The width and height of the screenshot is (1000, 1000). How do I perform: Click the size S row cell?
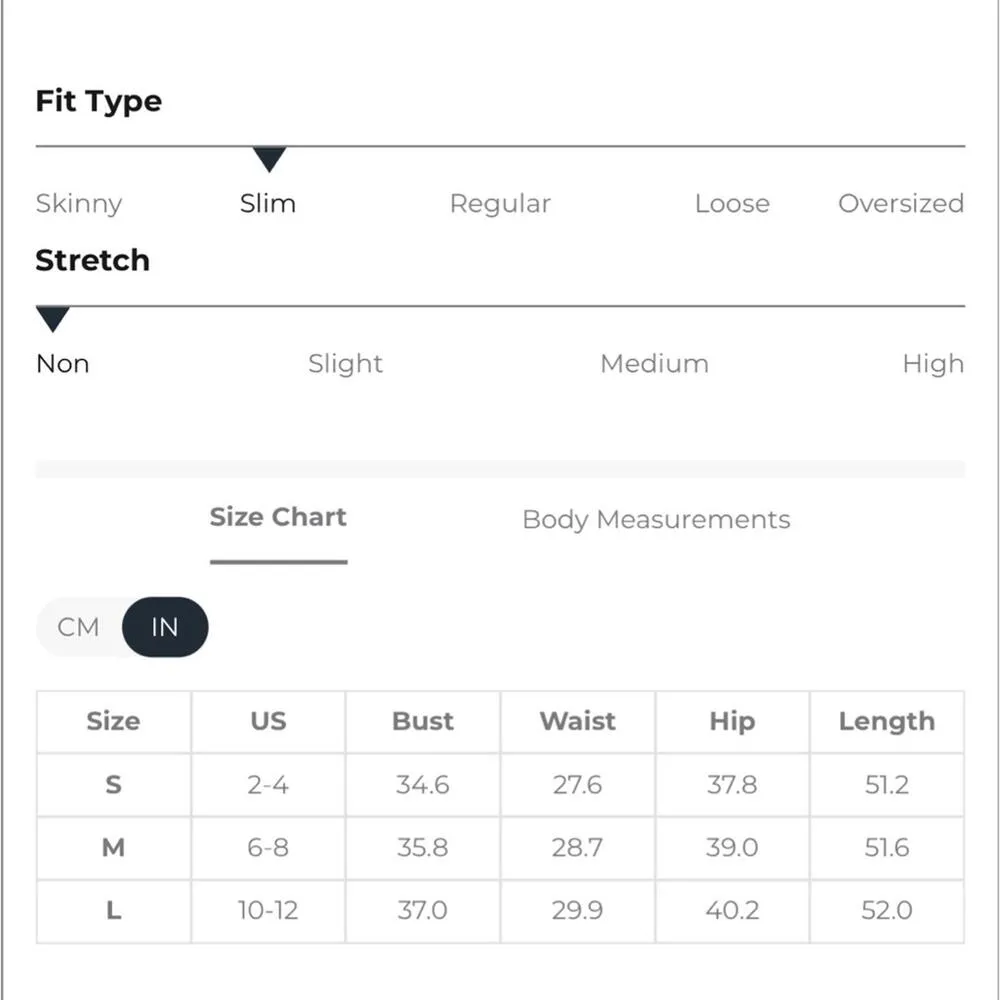[x=114, y=785]
